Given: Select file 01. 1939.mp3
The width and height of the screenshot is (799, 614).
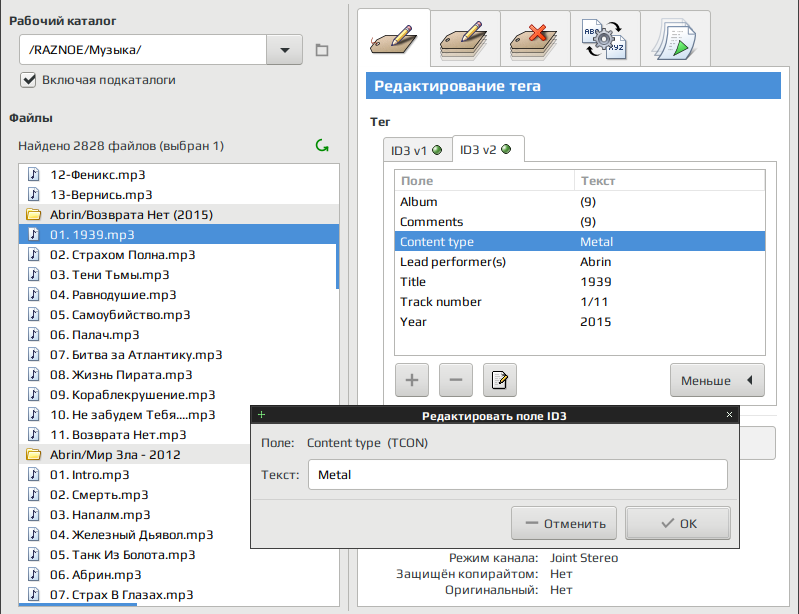Looking at the screenshot, I should [178, 234].
